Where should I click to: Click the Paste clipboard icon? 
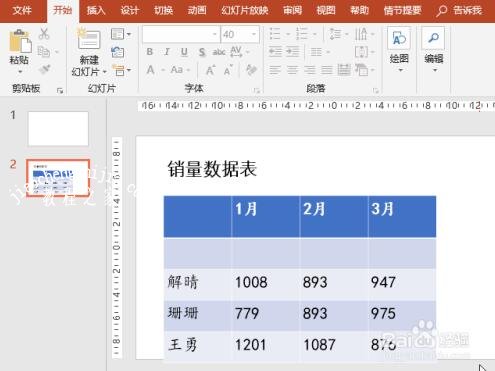[x=20, y=41]
